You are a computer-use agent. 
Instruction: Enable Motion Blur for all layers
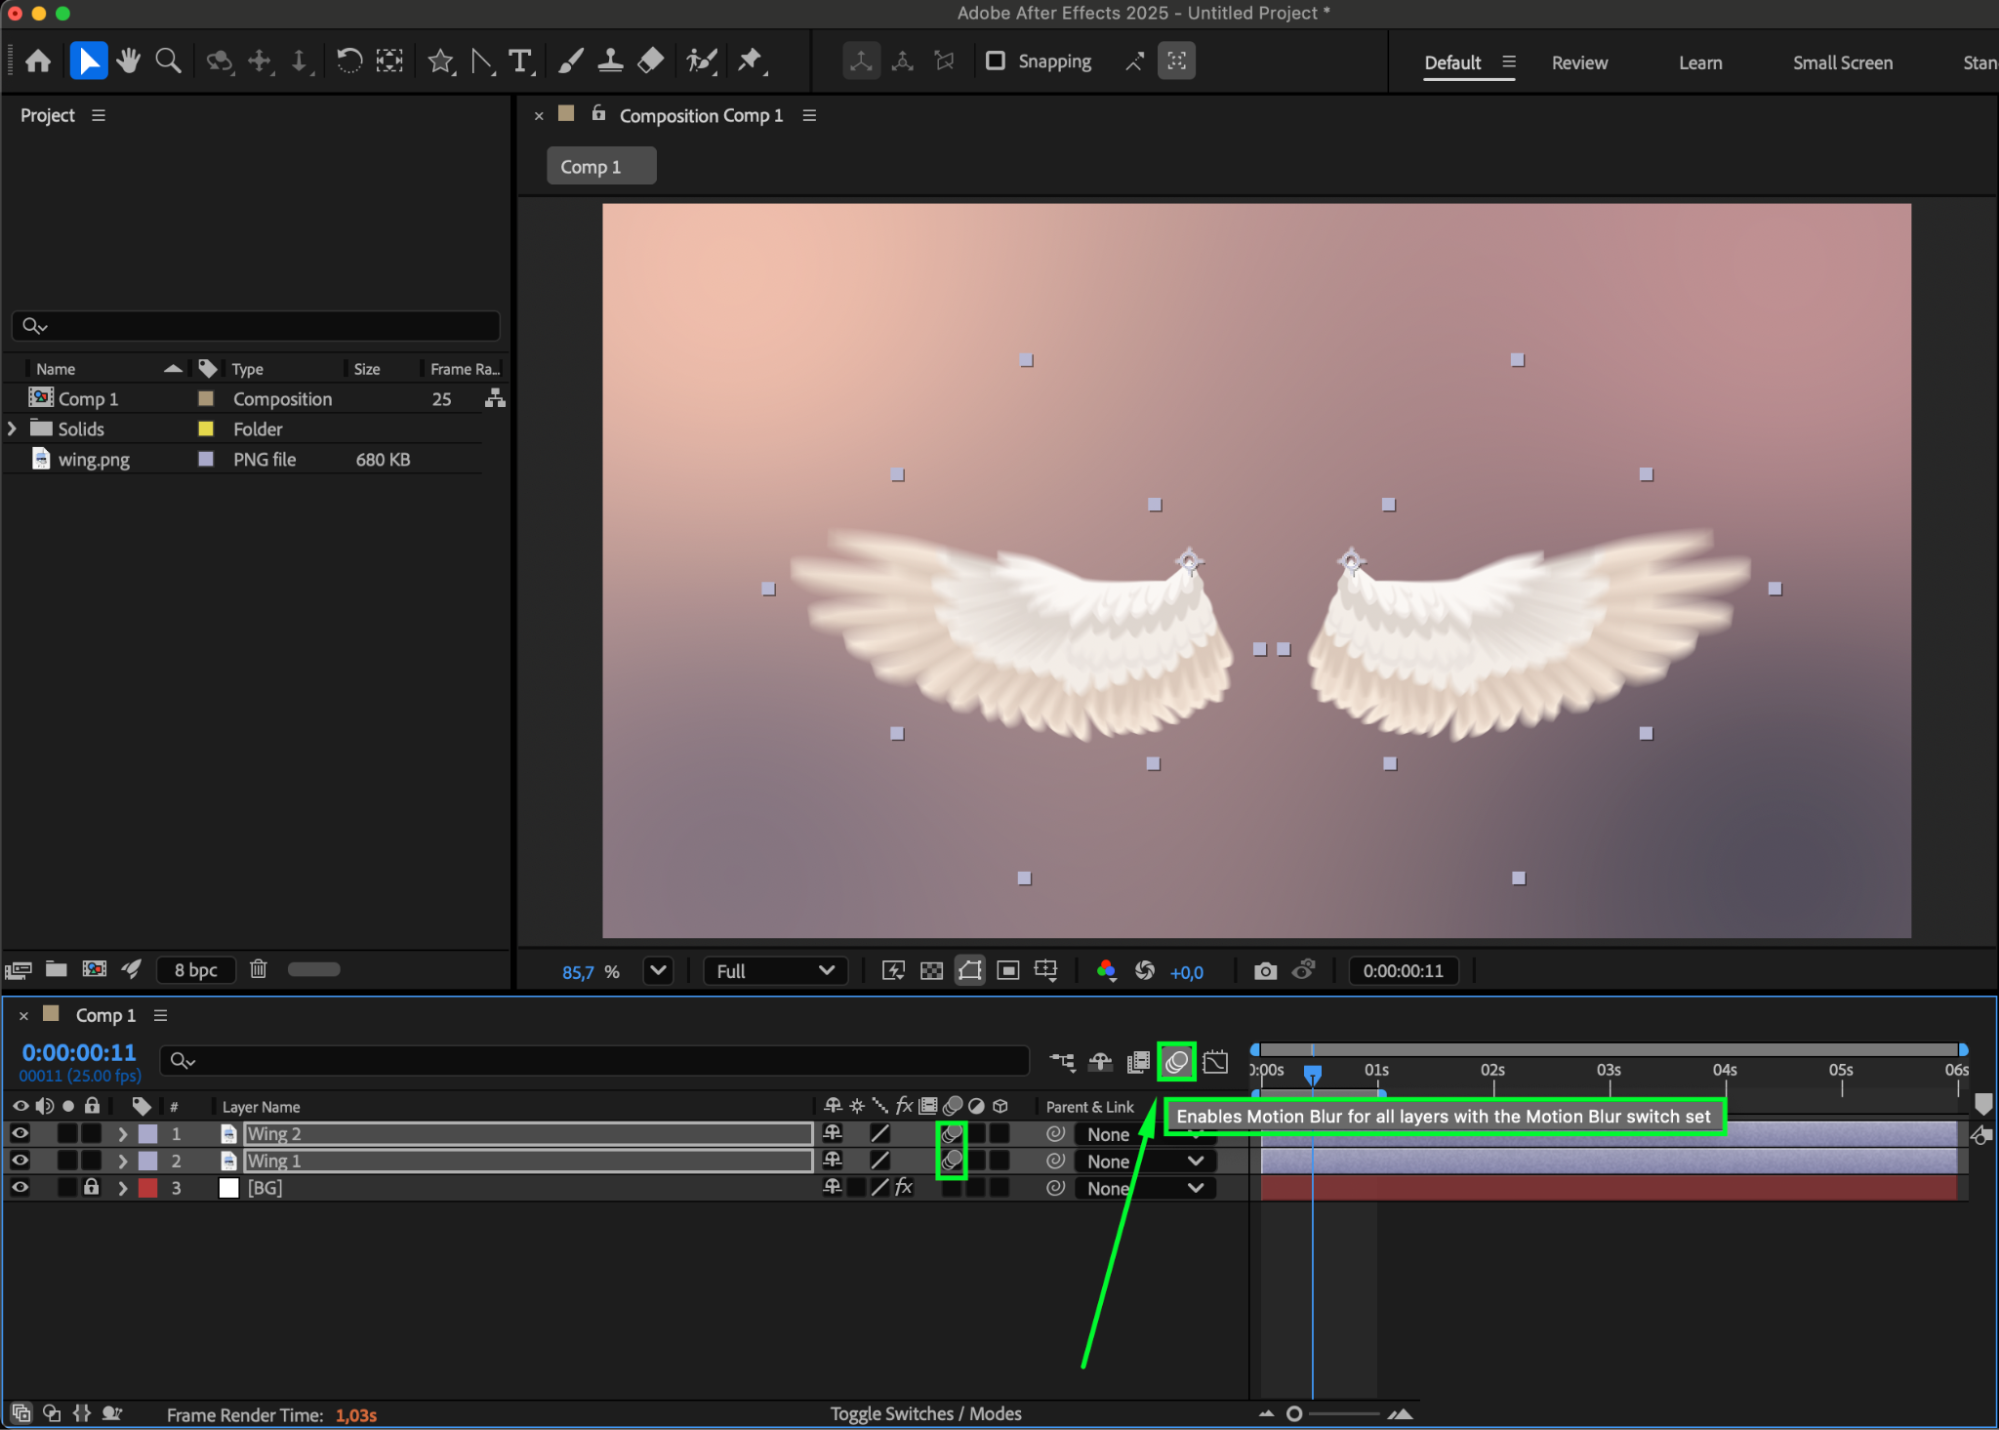click(x=1176, y=1062)
